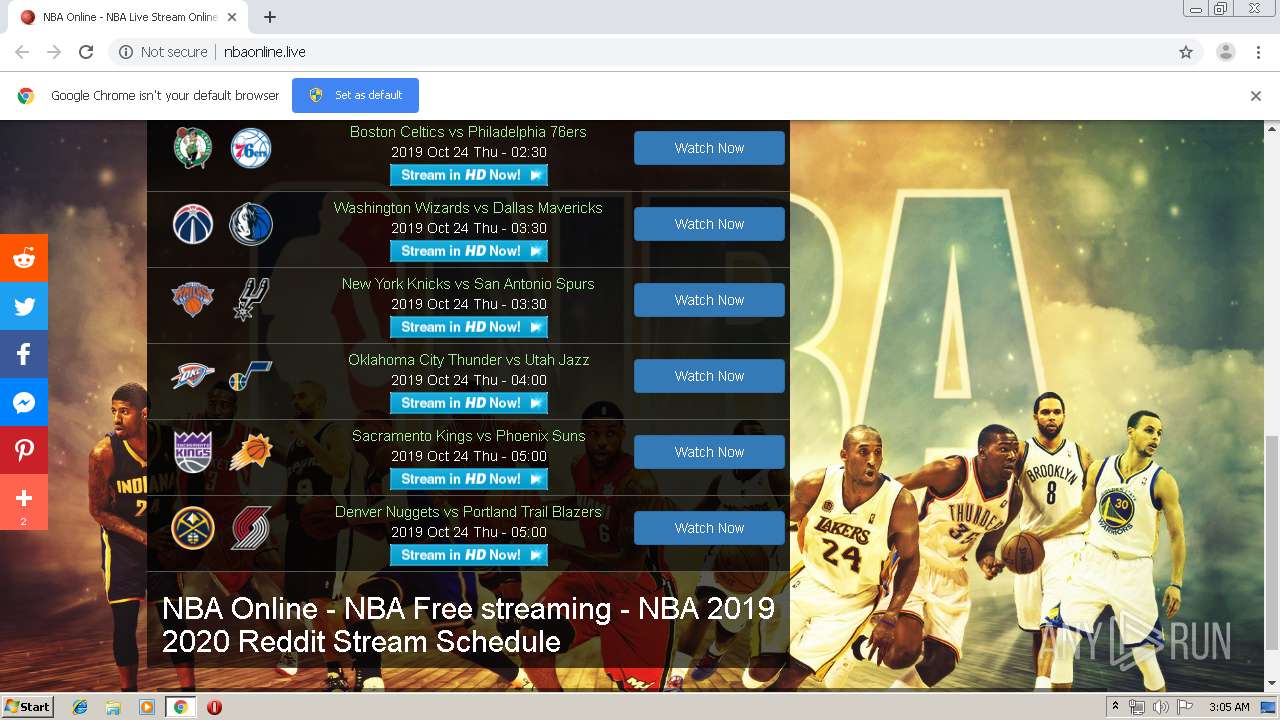Screen dimensions: 1280x720
Task: Pin page with Pinterest sidebar icon
Action: pyautogui.click(x=24, y=451)
